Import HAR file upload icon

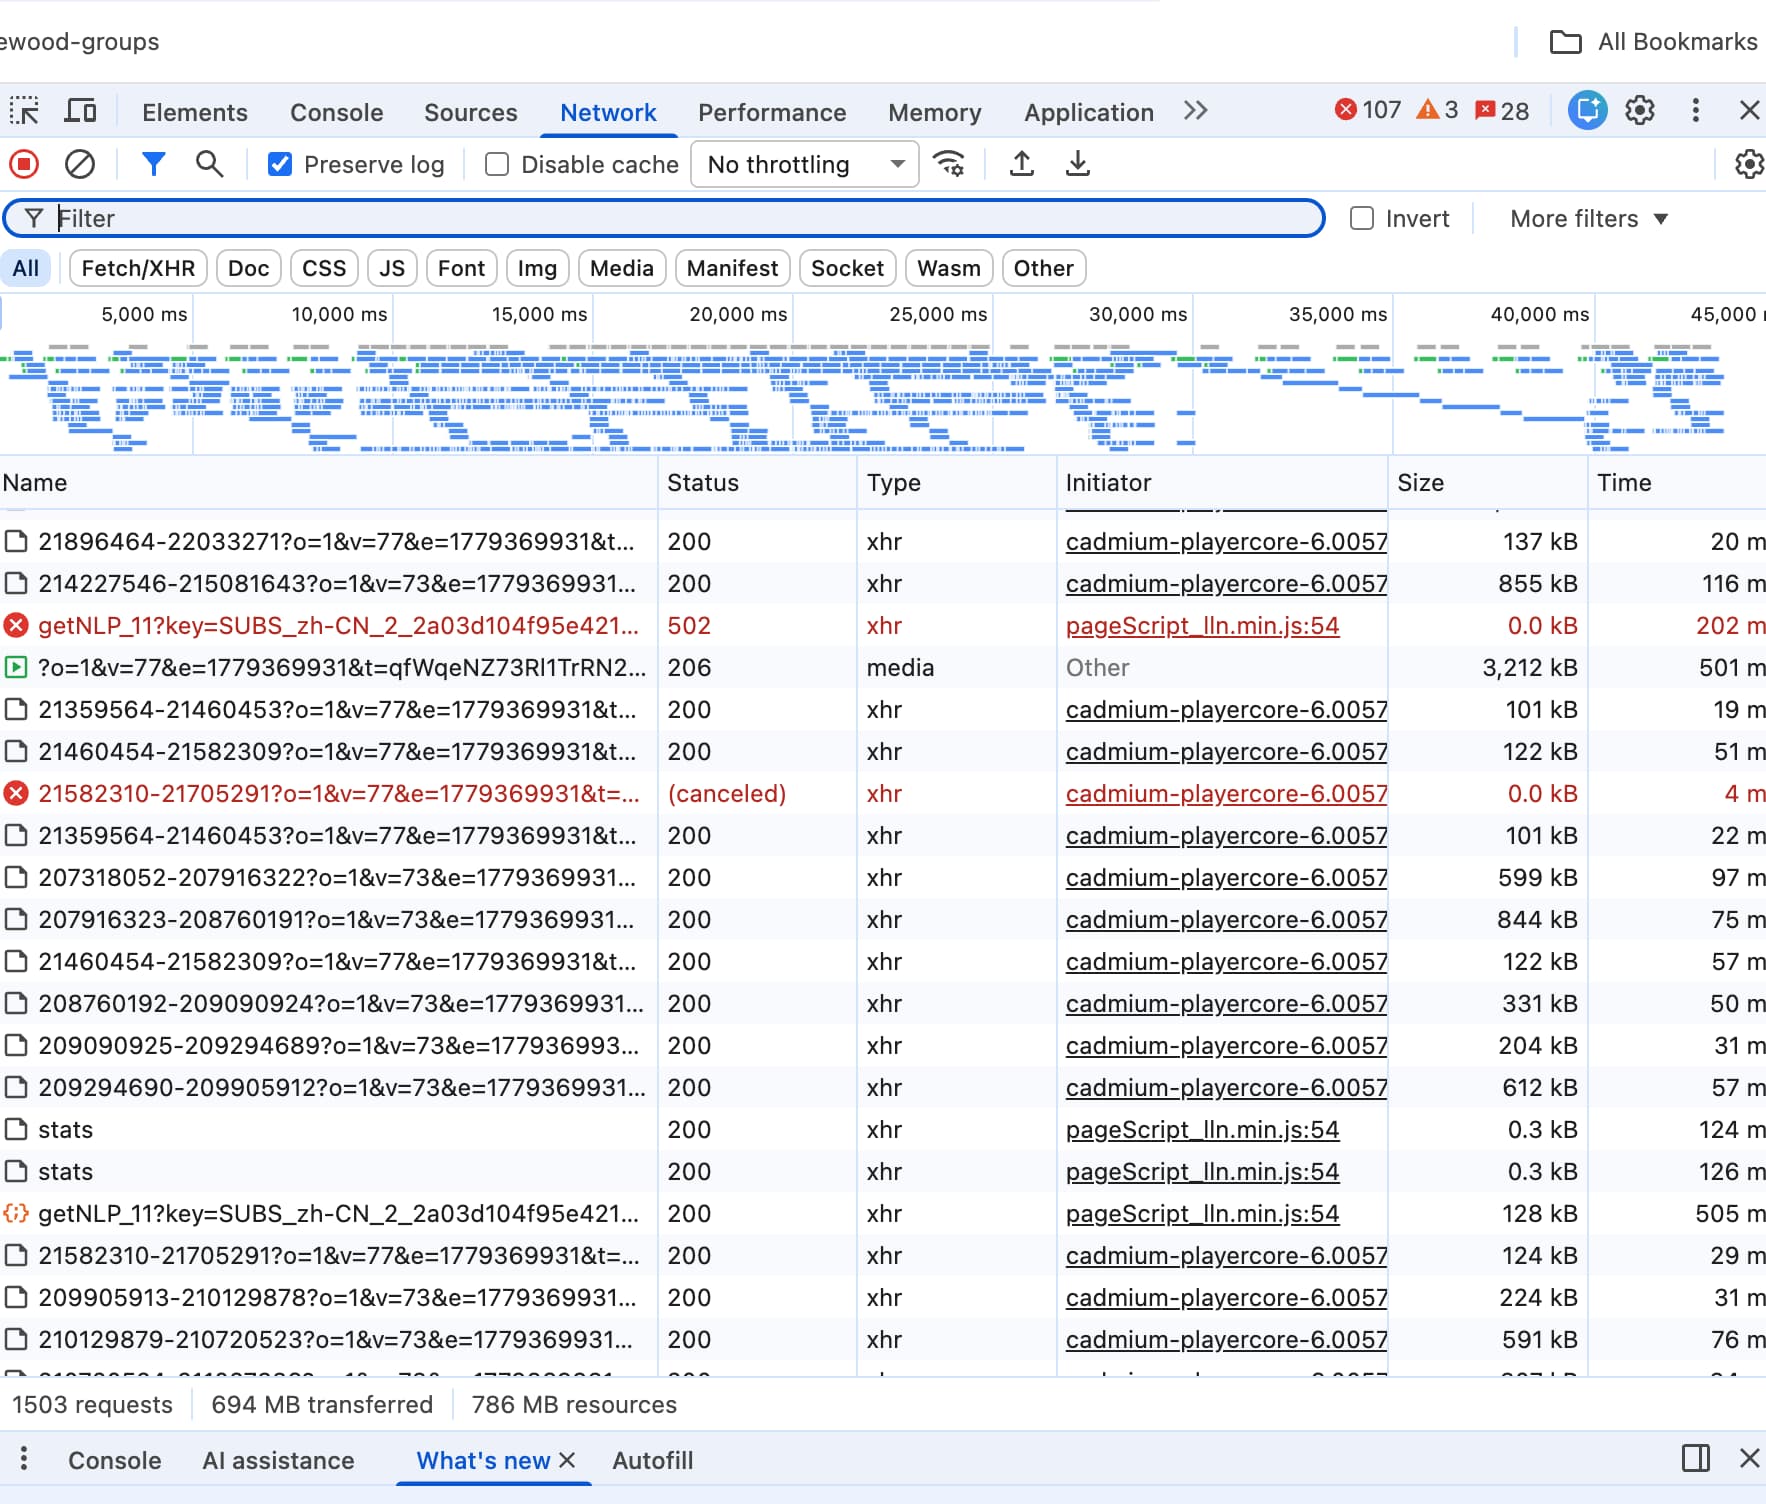[1021, 164]
